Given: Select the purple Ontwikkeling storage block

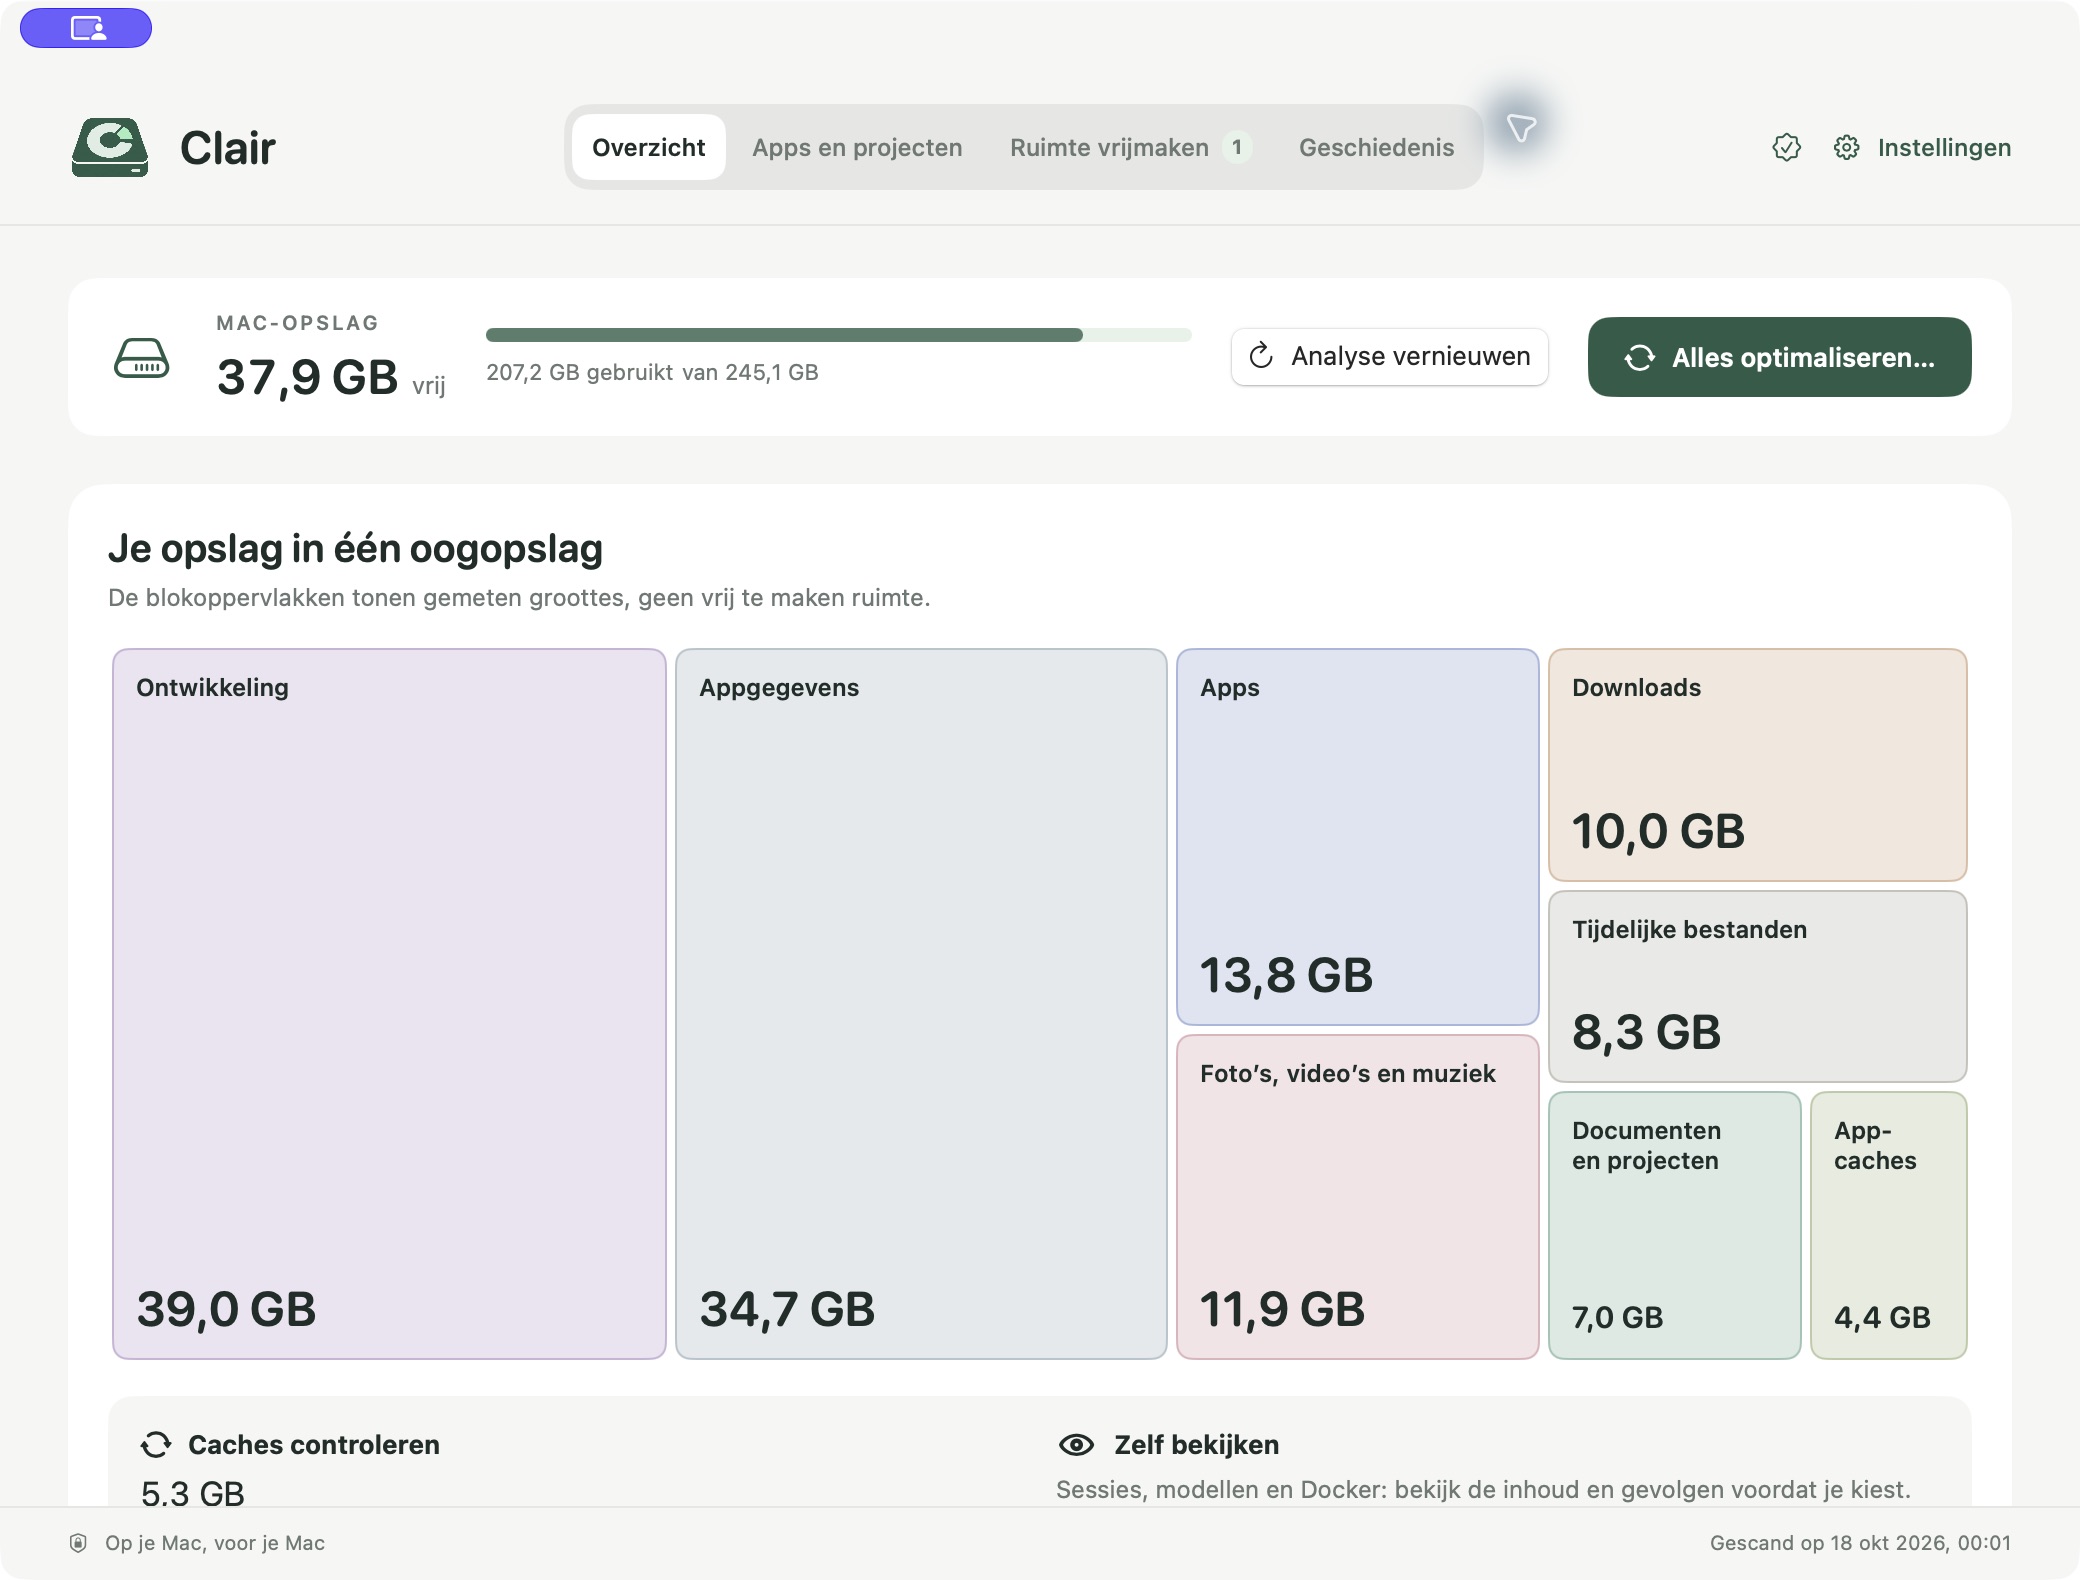Looking at the screenshot, I should 389,1004.
